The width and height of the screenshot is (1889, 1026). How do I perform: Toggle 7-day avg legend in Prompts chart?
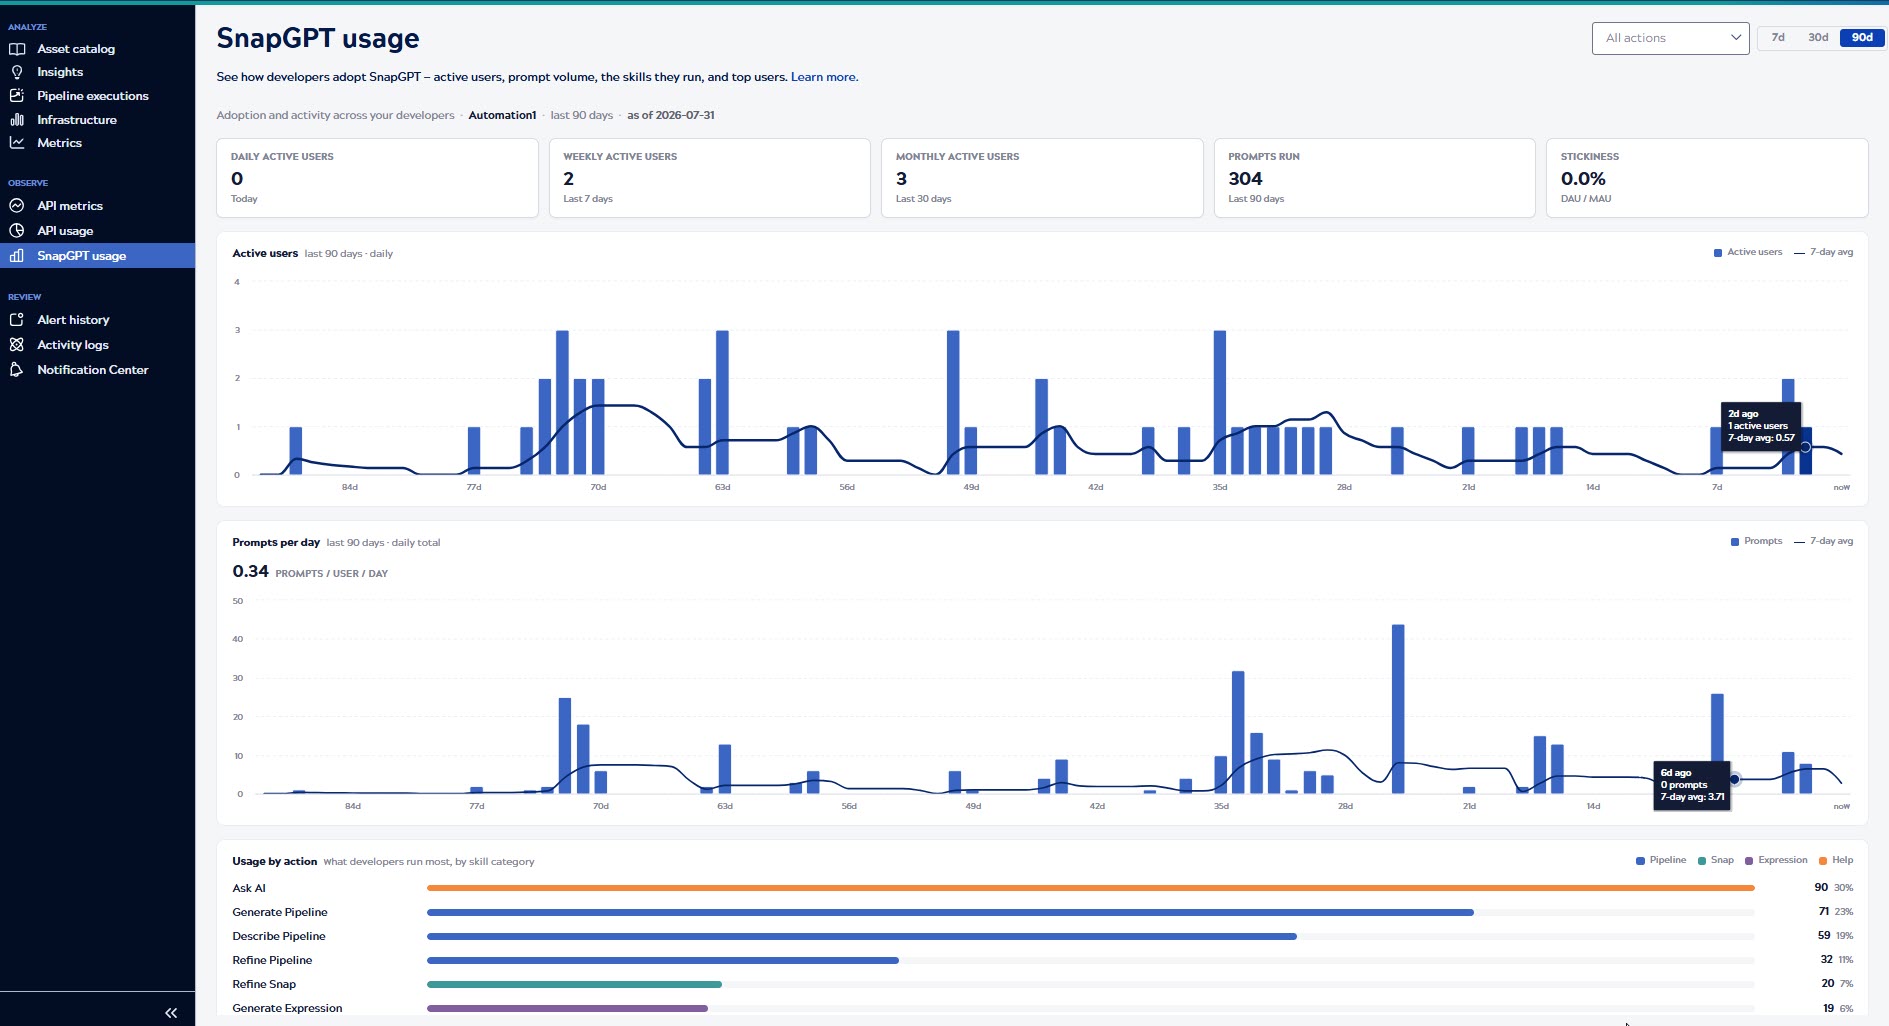pyautogui.click(x=1824, y=541)
